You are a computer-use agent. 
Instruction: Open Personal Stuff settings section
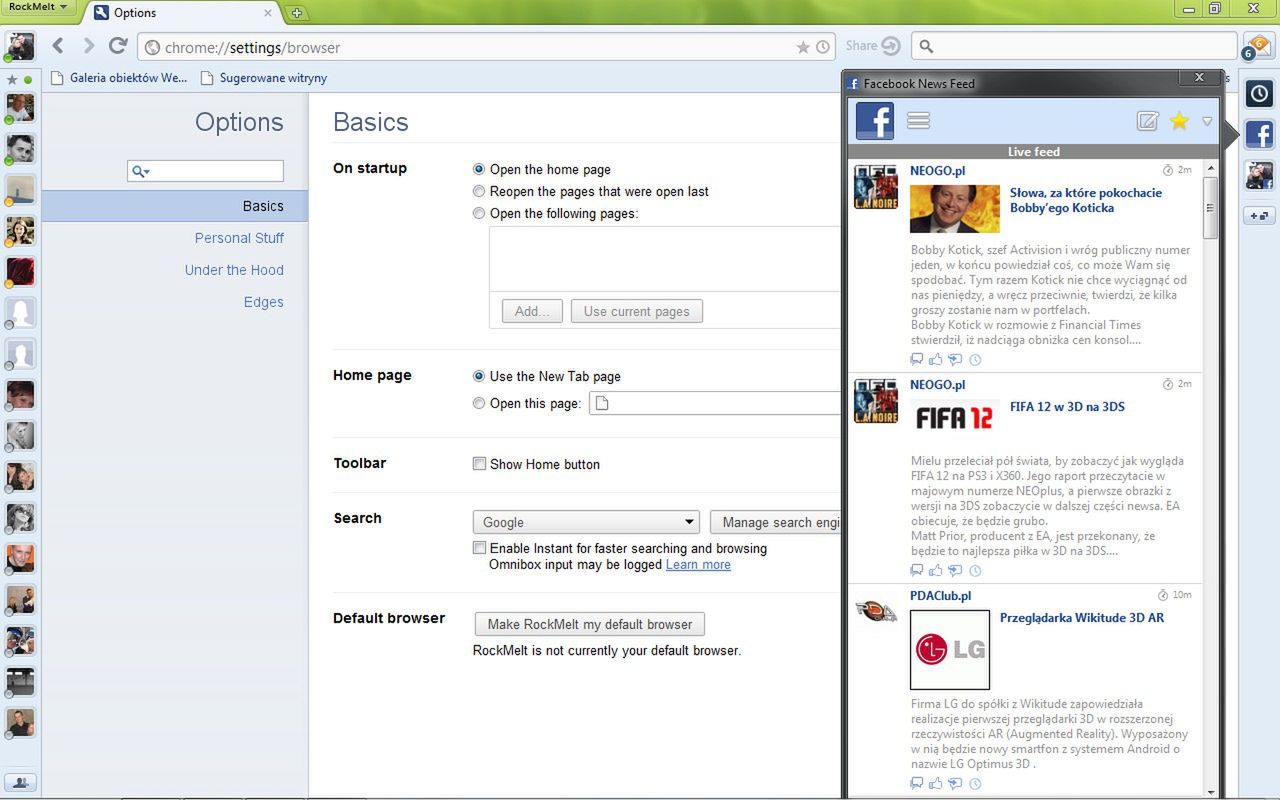pyautogui.click(x=239, y=238)
